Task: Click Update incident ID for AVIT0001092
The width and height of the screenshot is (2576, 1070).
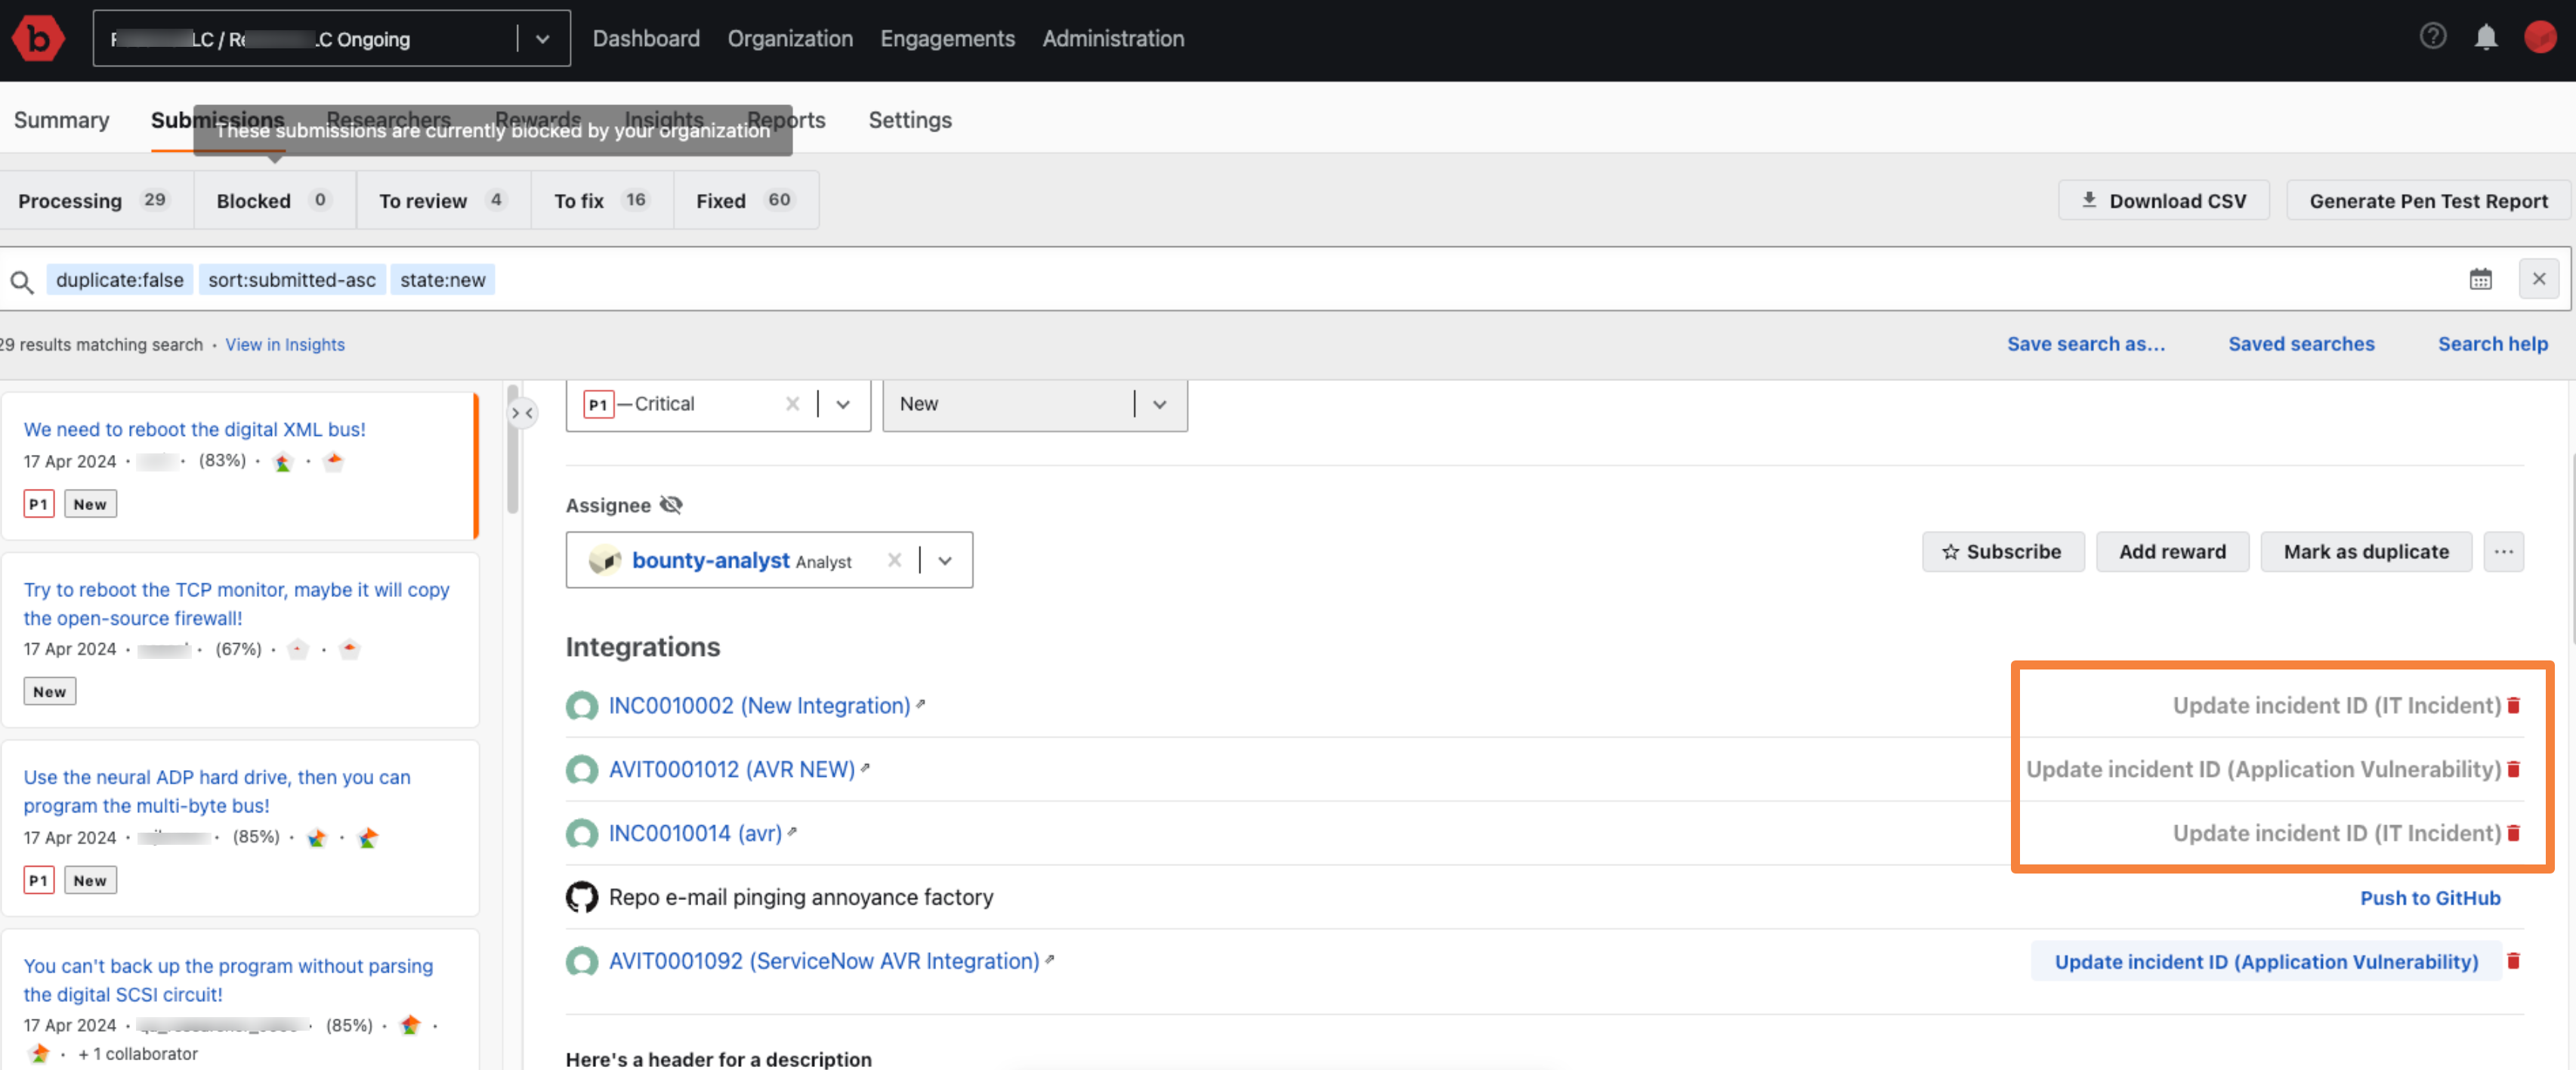Action: click(x=2266, y=962)
